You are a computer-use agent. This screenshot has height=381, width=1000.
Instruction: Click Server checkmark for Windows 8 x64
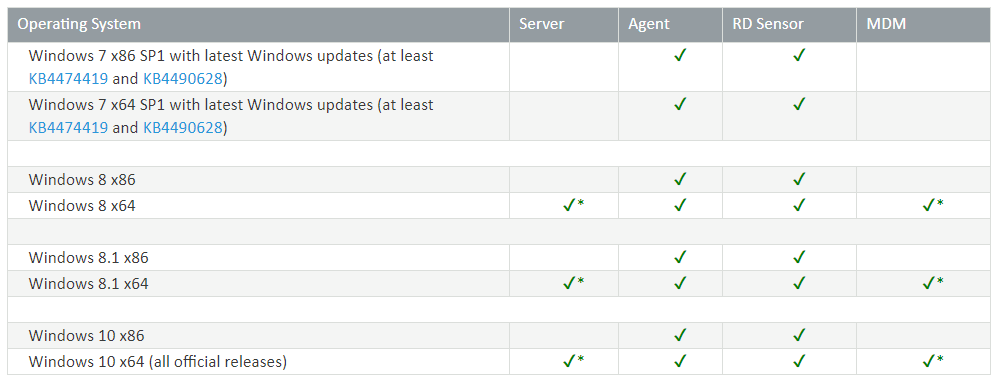coord(570,205)
